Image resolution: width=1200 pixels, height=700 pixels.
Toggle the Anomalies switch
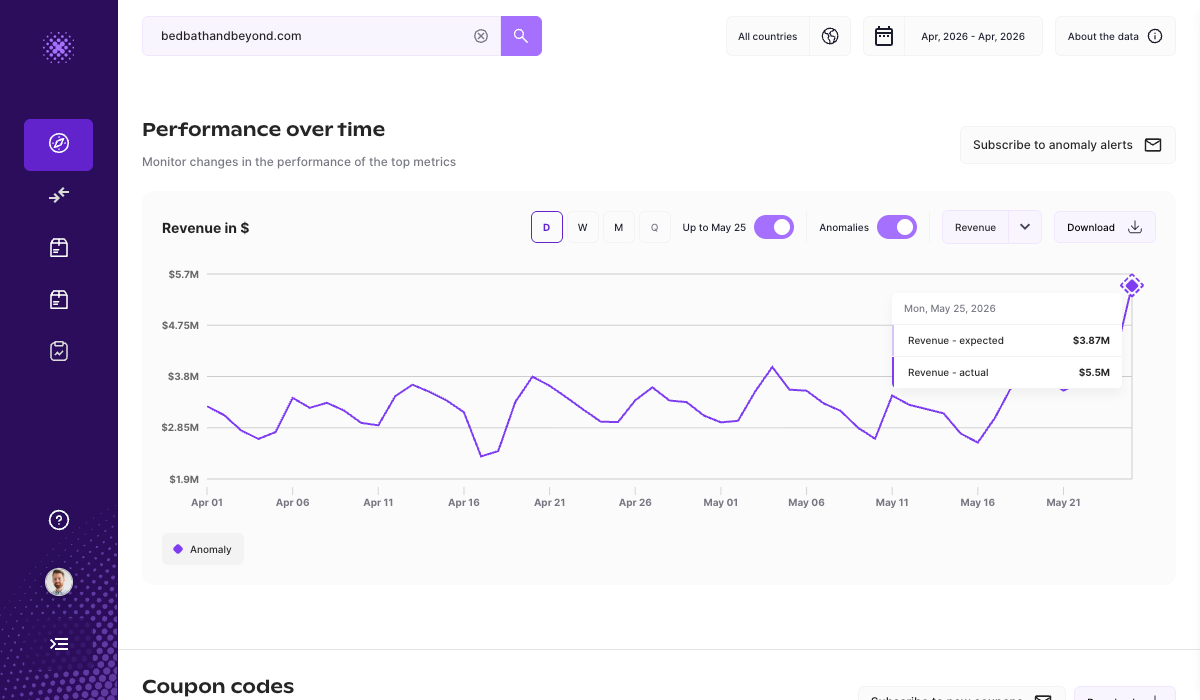[x=897, y=227]
